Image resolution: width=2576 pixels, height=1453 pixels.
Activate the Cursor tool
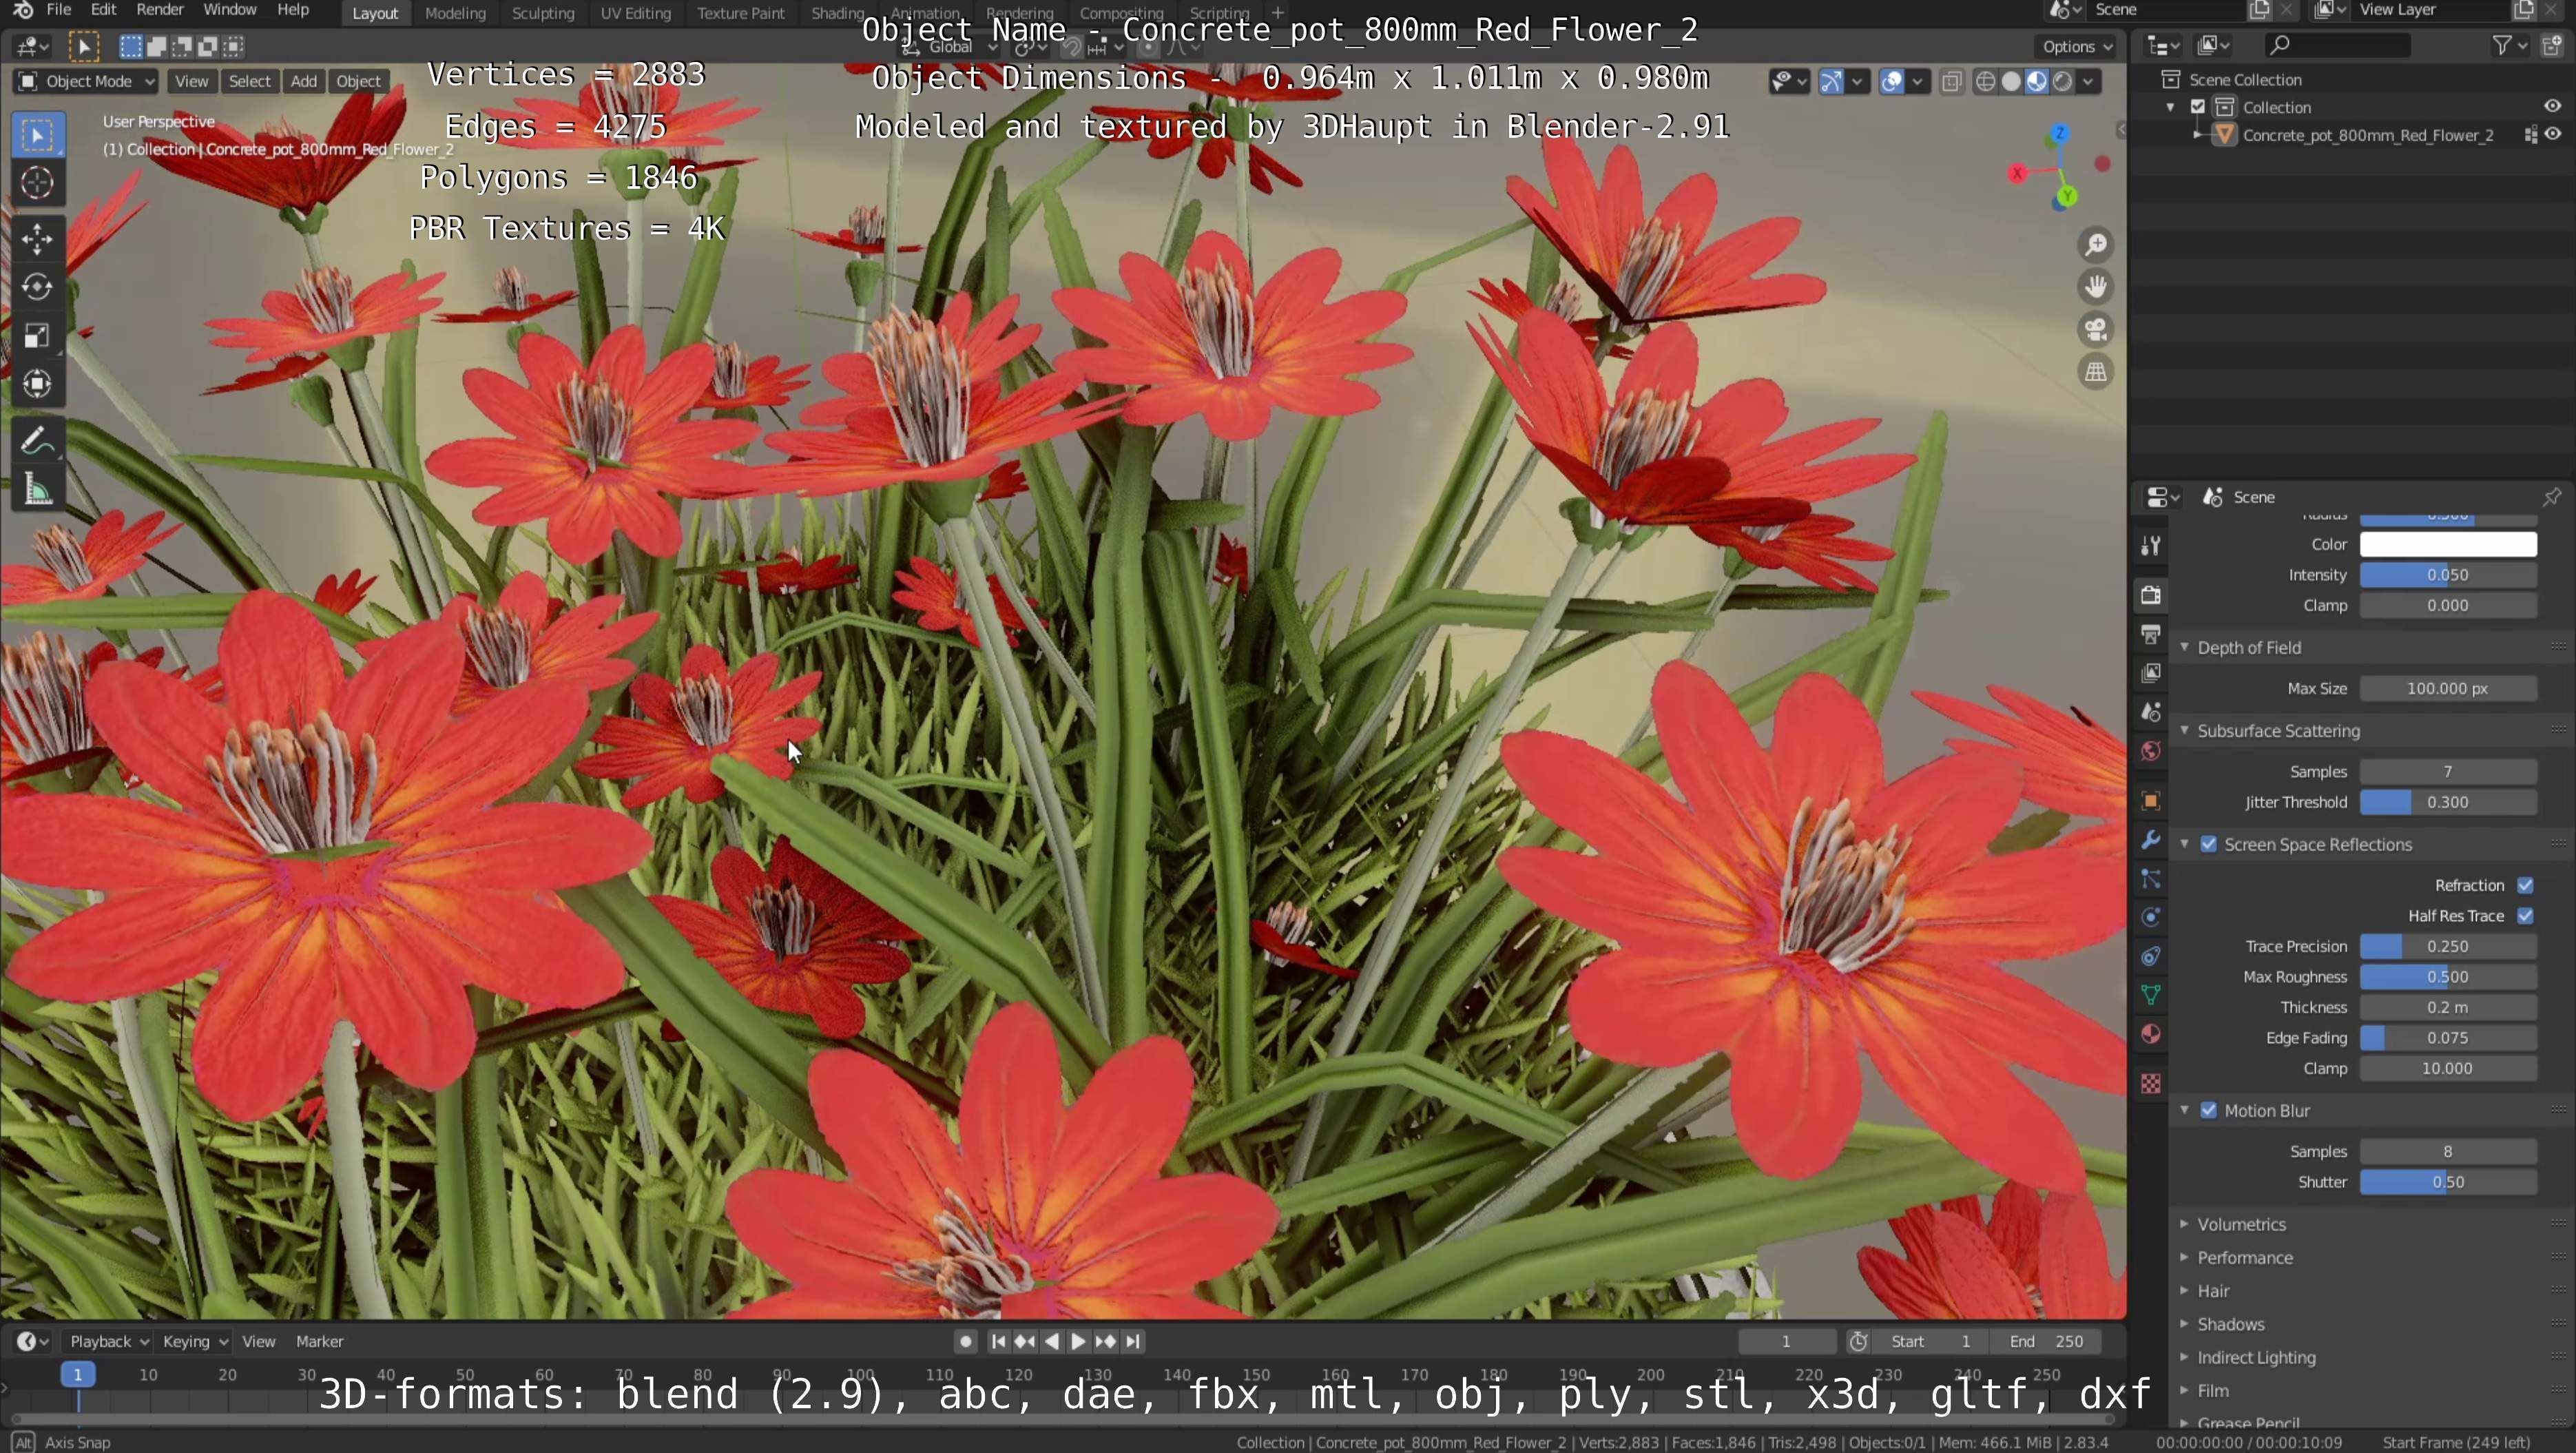pos(38,183)
